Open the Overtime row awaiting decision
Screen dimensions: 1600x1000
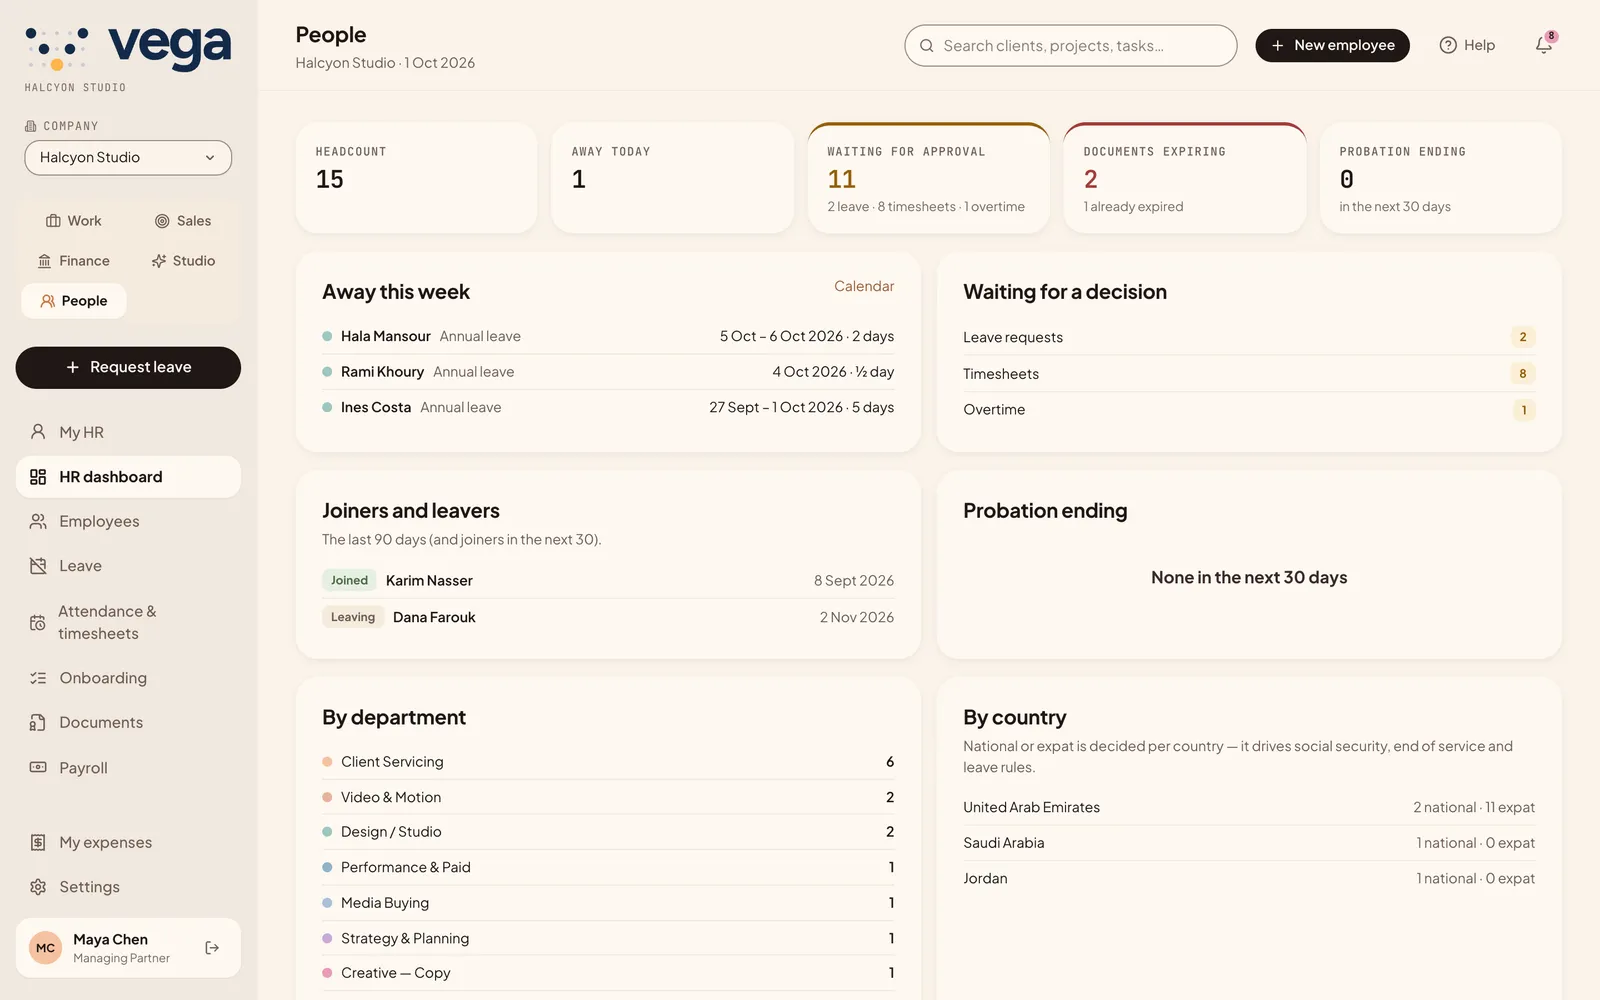tap(1248, 410)
